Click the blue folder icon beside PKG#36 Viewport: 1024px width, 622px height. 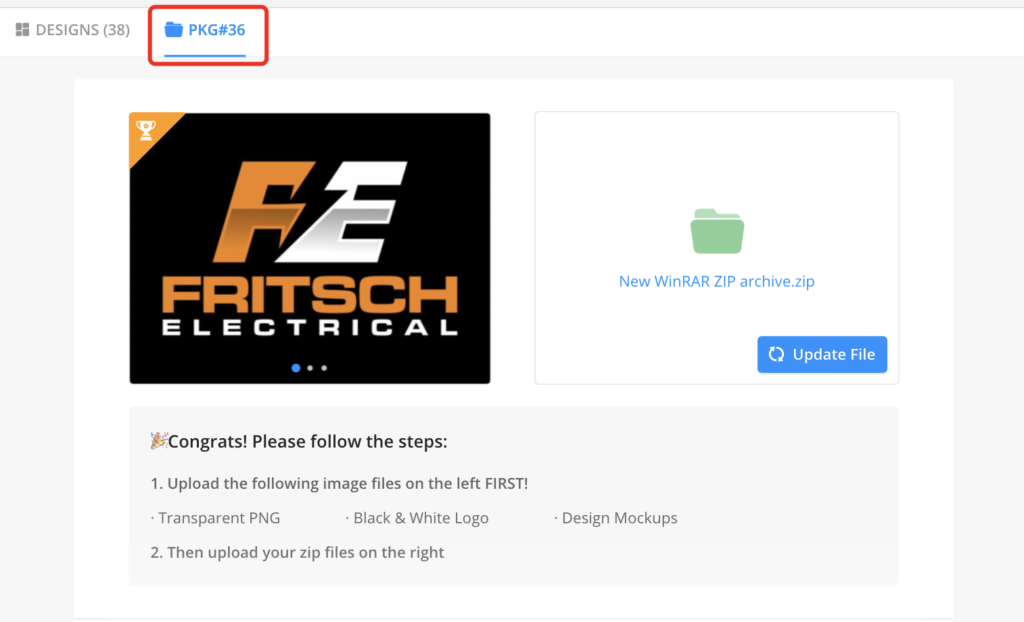[174, 30]
